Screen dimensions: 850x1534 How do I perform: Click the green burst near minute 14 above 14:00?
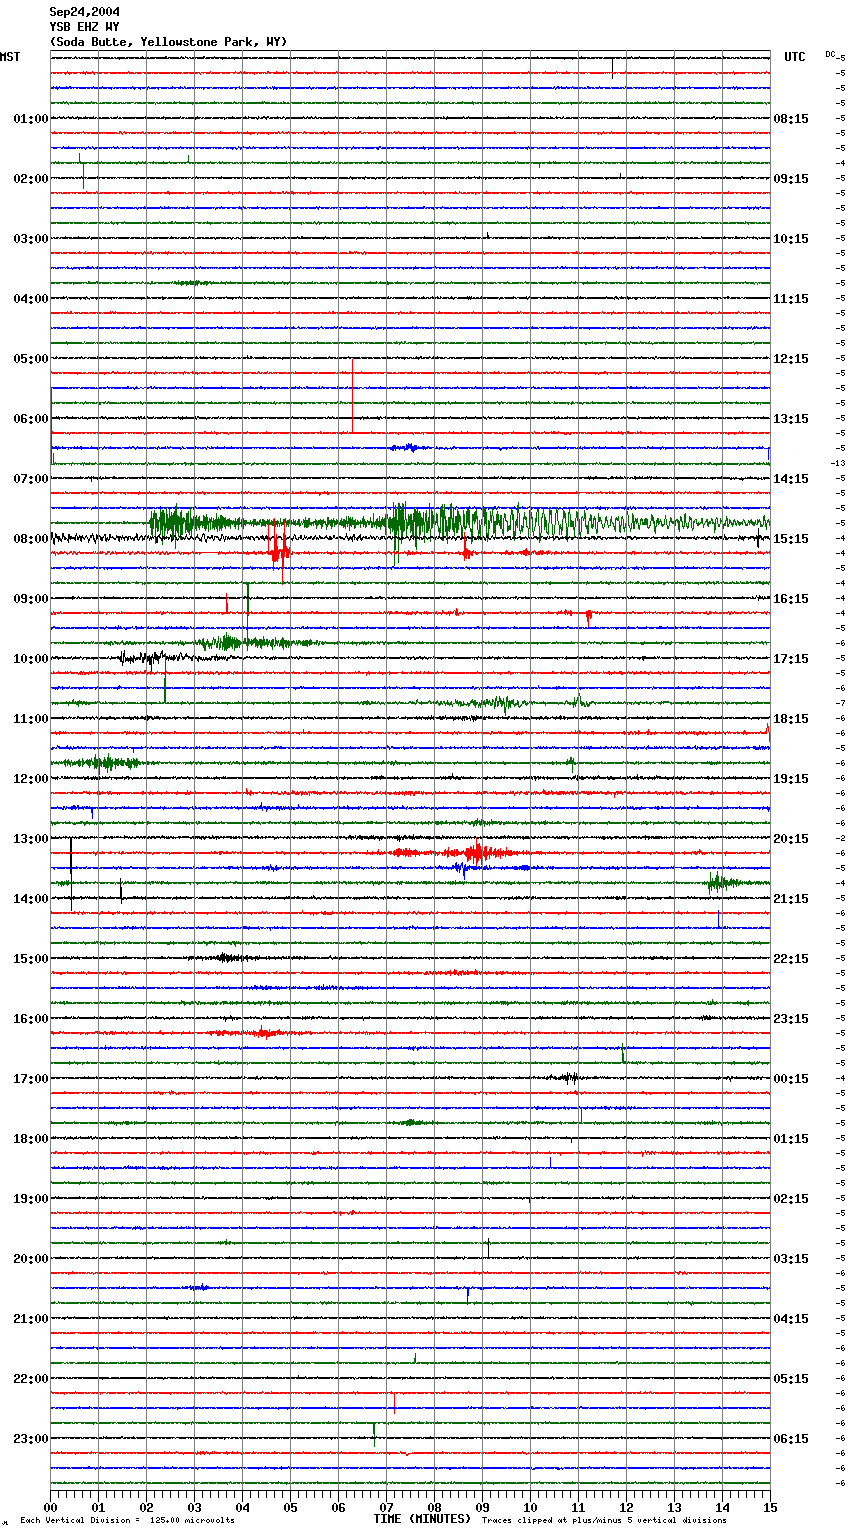coord(722,882)
